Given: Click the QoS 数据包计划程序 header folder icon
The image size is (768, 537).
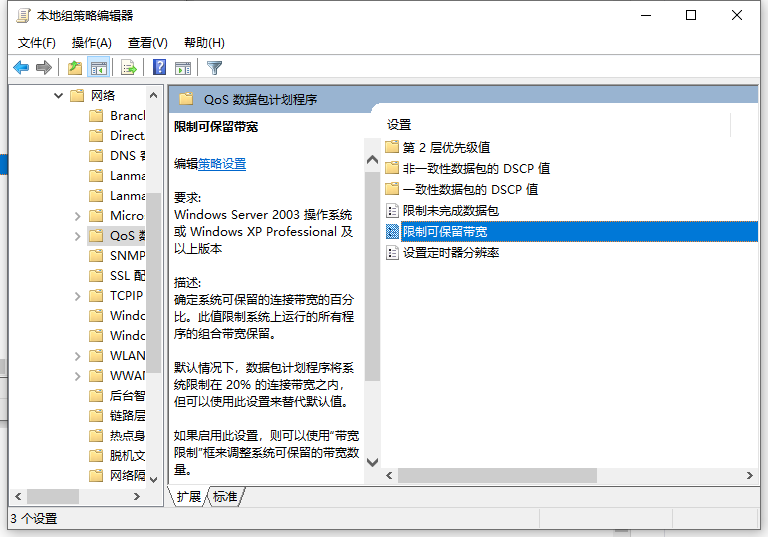Looking at the screenshot, I should coord(186,99).
